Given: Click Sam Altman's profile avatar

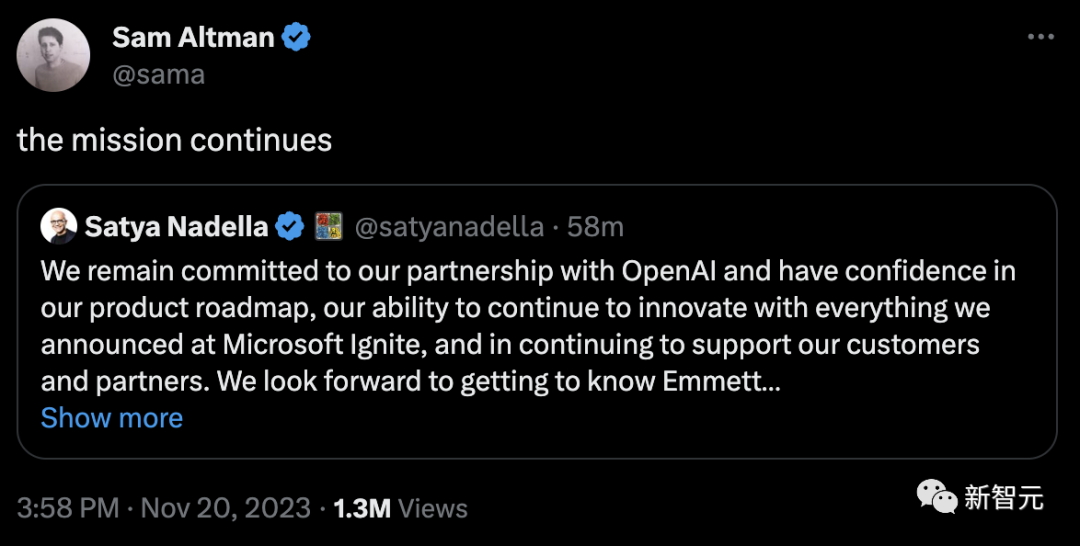Looking at the screenshot, I should 56,57.
